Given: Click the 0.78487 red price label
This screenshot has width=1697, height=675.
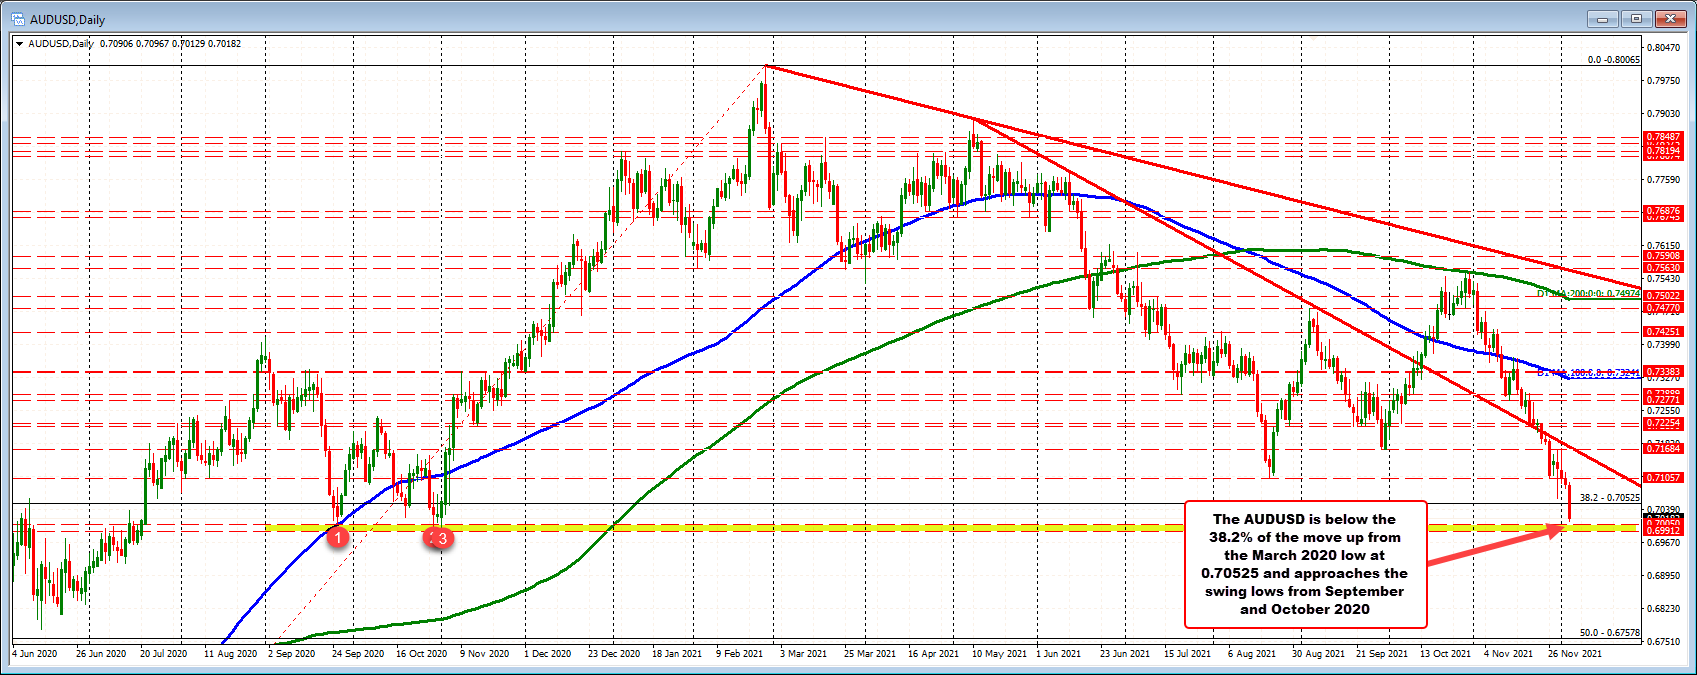Looking at the screenshot, I should click(x=1663, y=137).
